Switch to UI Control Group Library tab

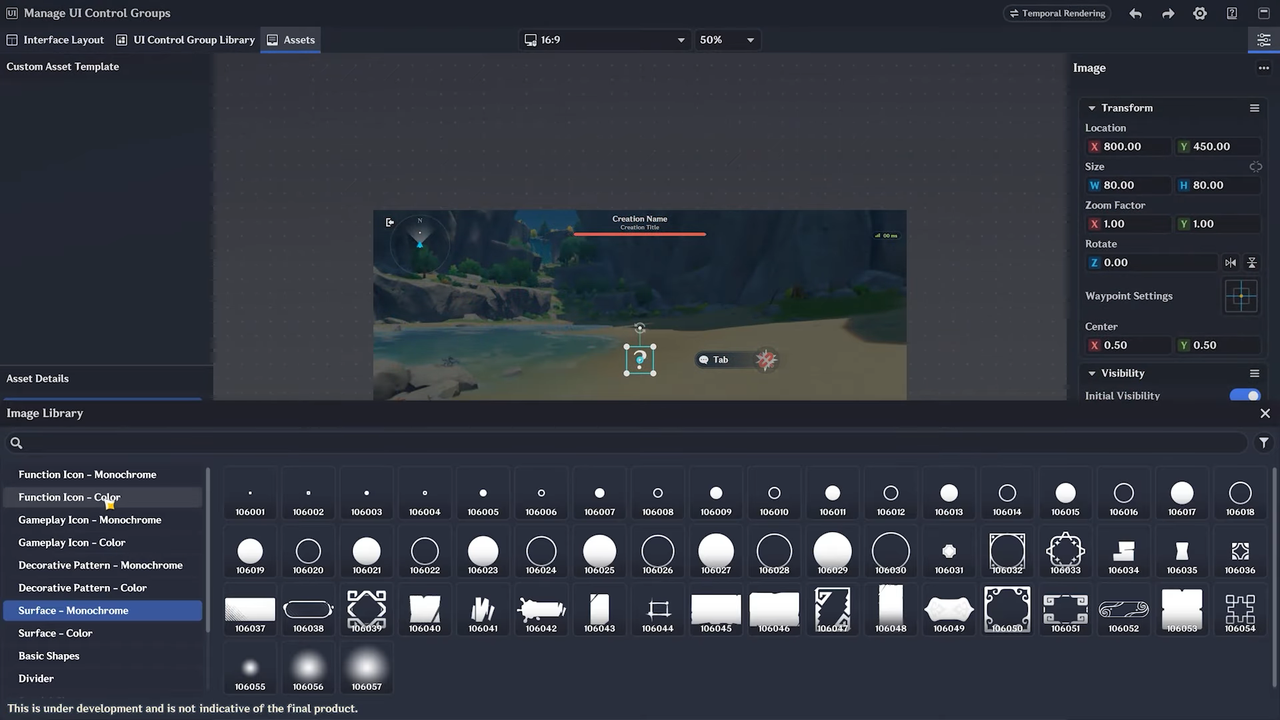pos(185,40)
